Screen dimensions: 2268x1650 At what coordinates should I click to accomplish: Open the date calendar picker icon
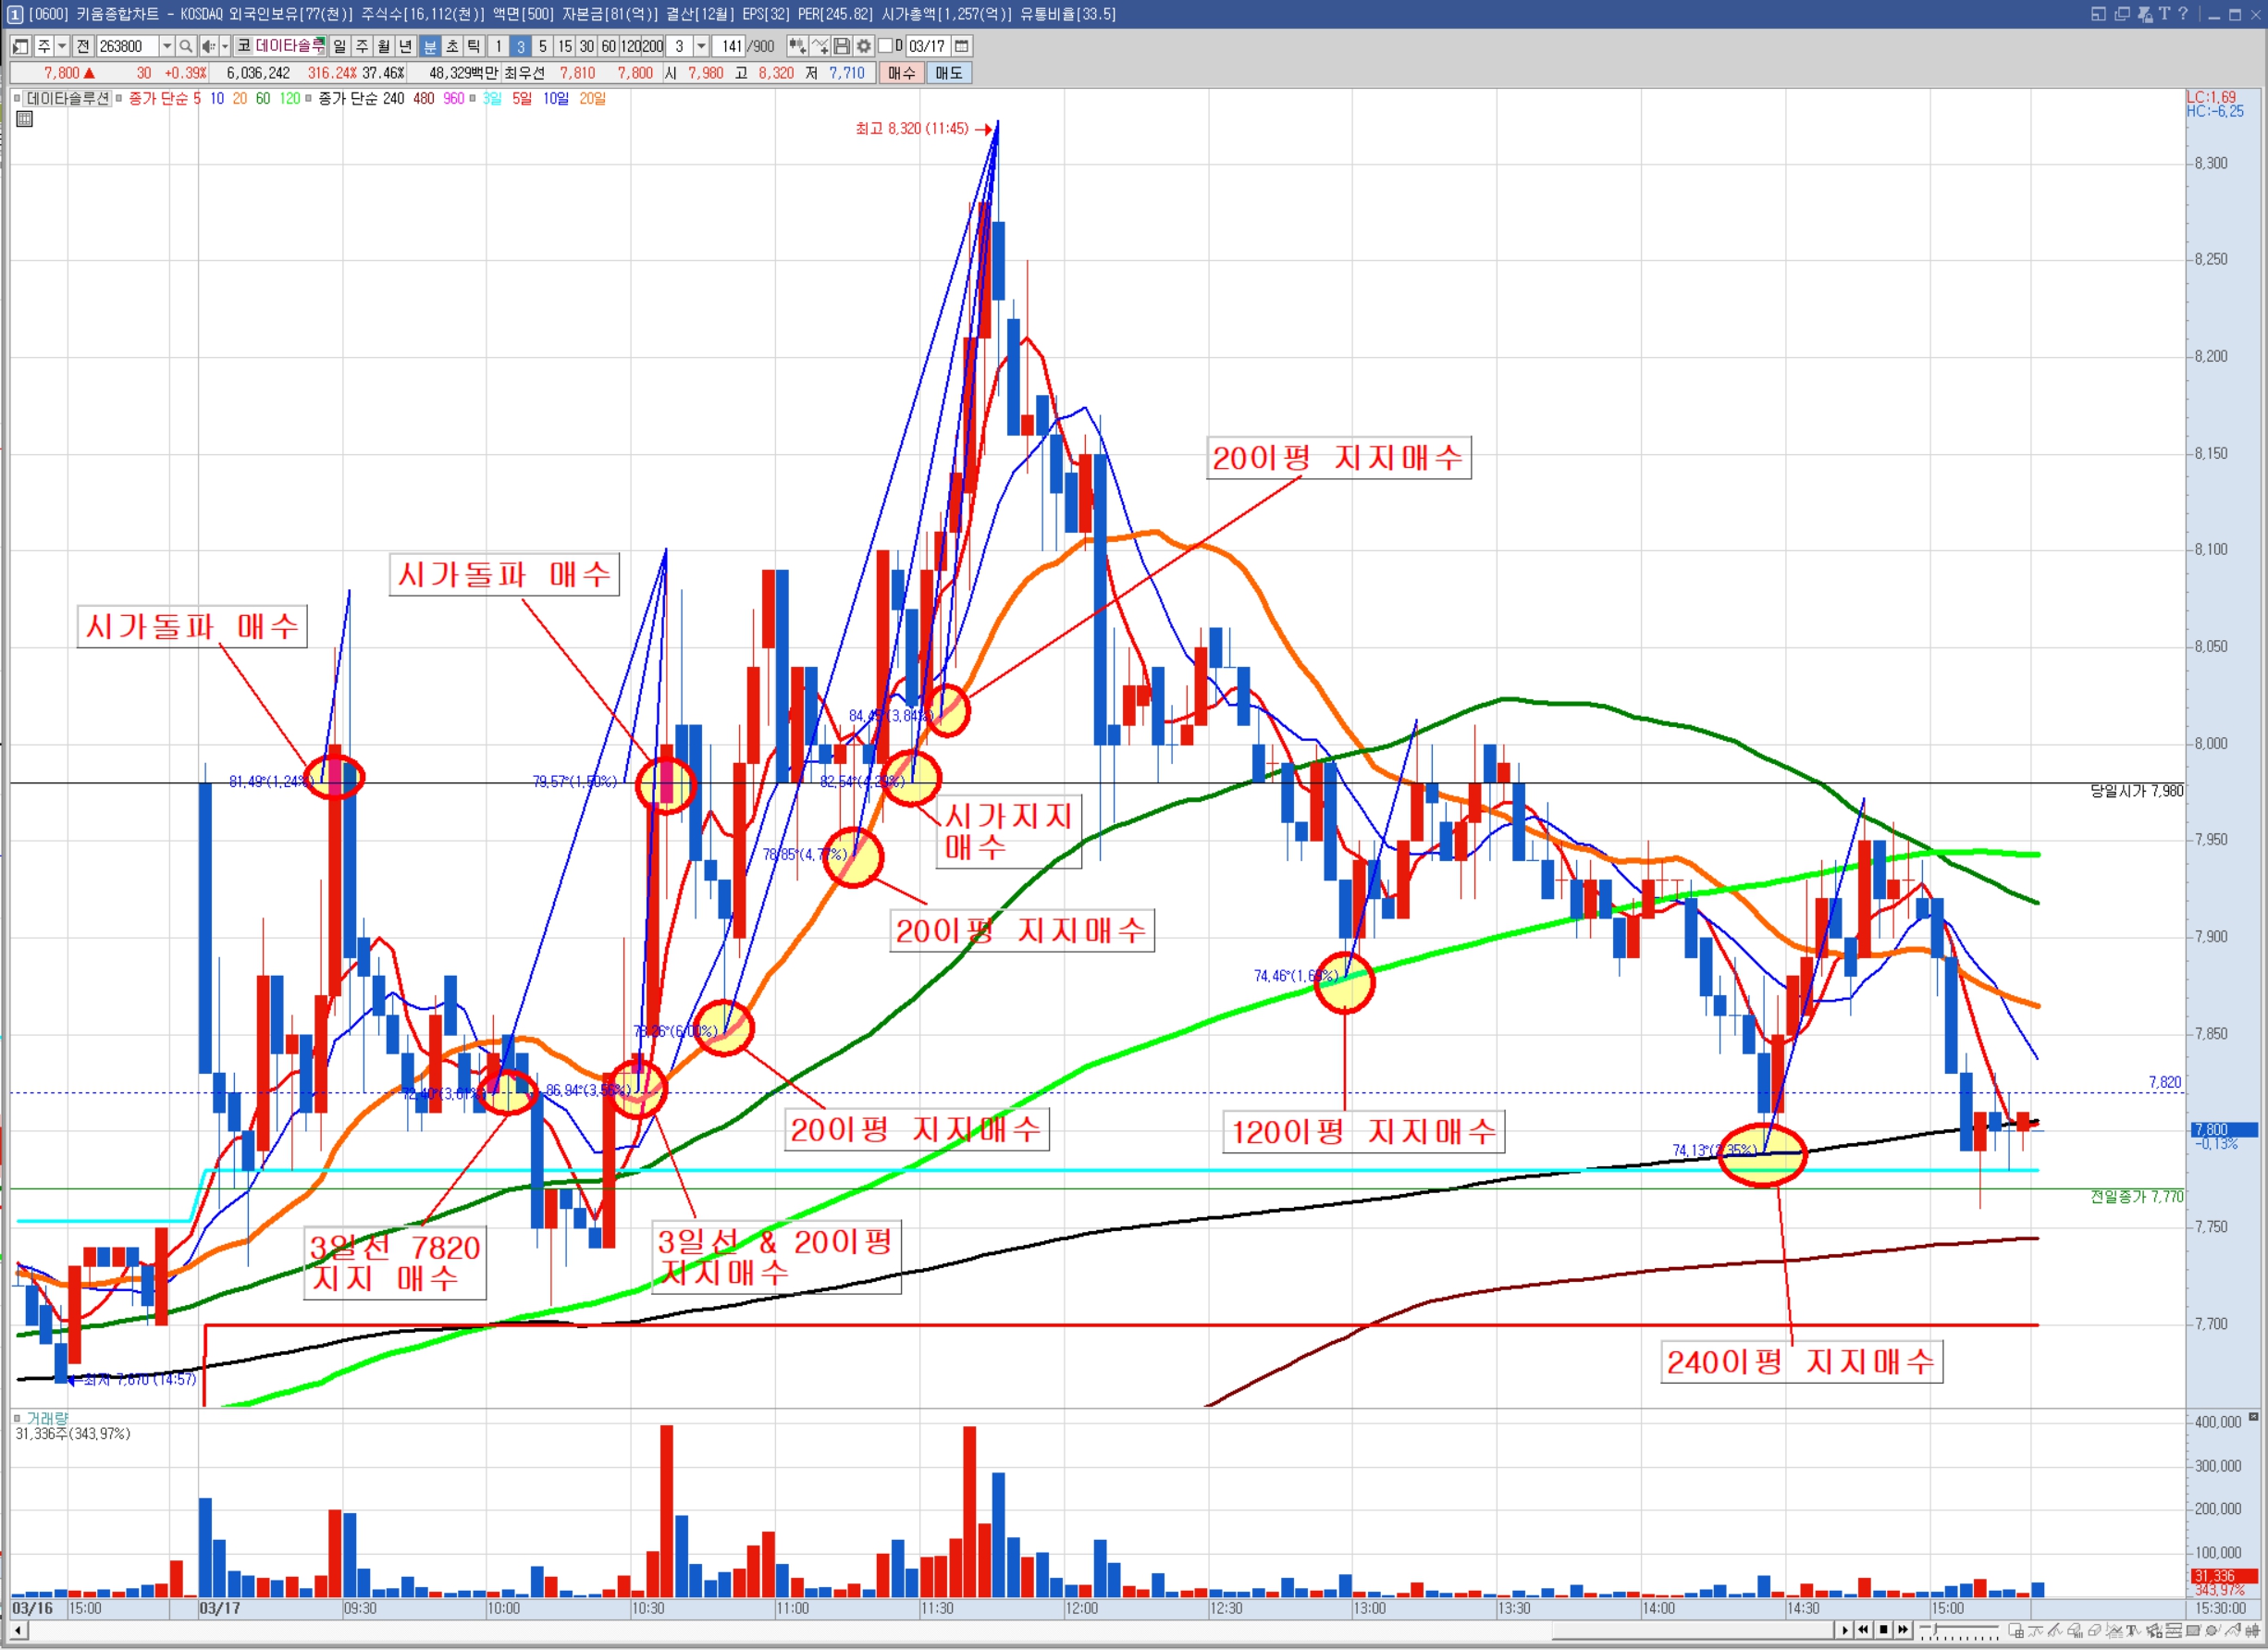pyautogui.click(x=961, y=46)
